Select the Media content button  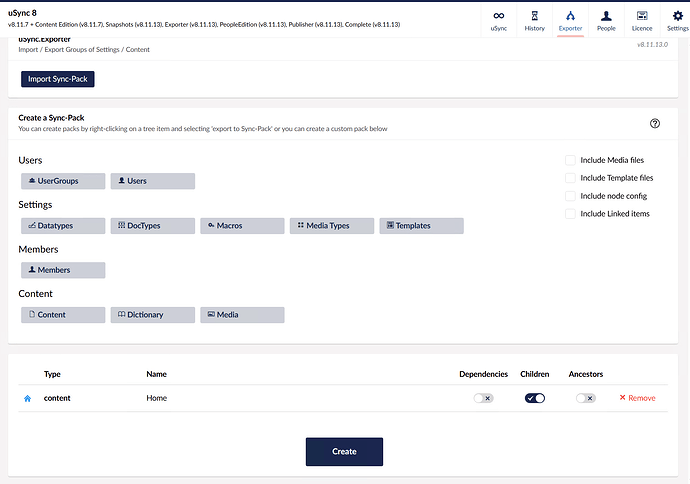242,315
